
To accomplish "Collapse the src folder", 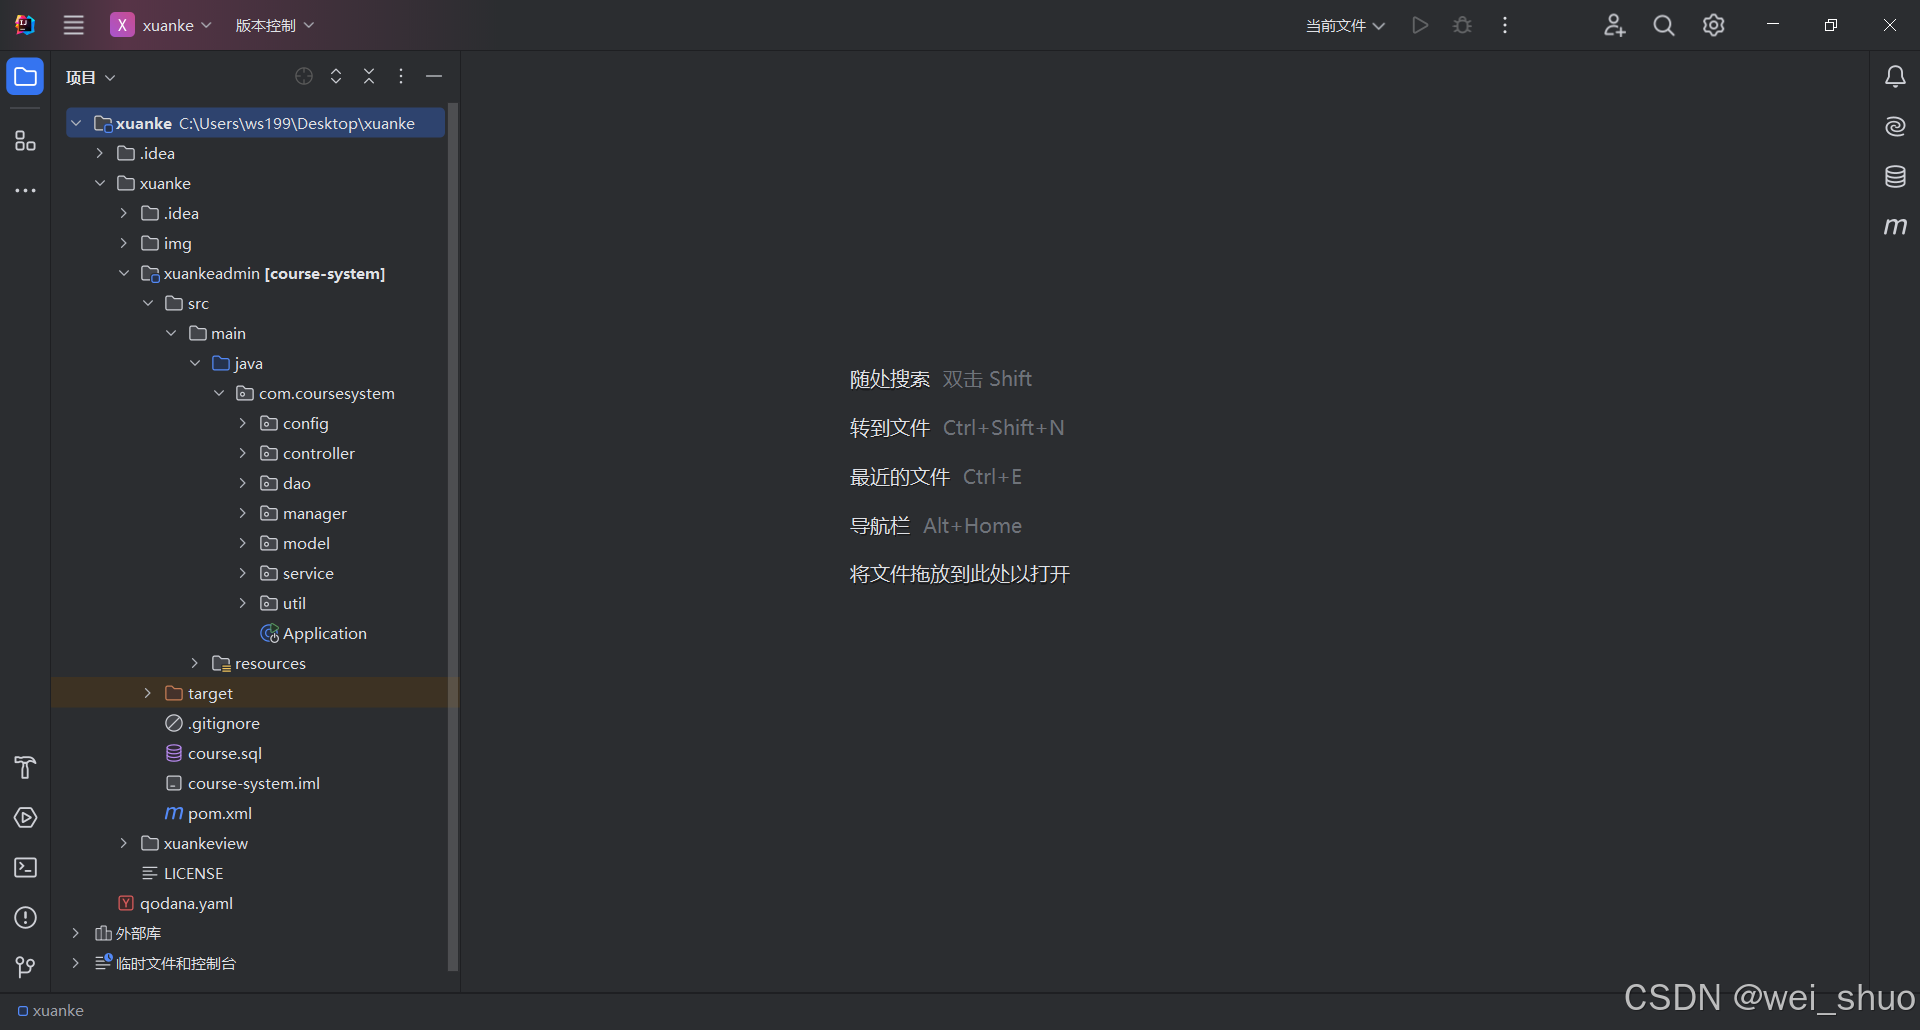I will point(148,303).
